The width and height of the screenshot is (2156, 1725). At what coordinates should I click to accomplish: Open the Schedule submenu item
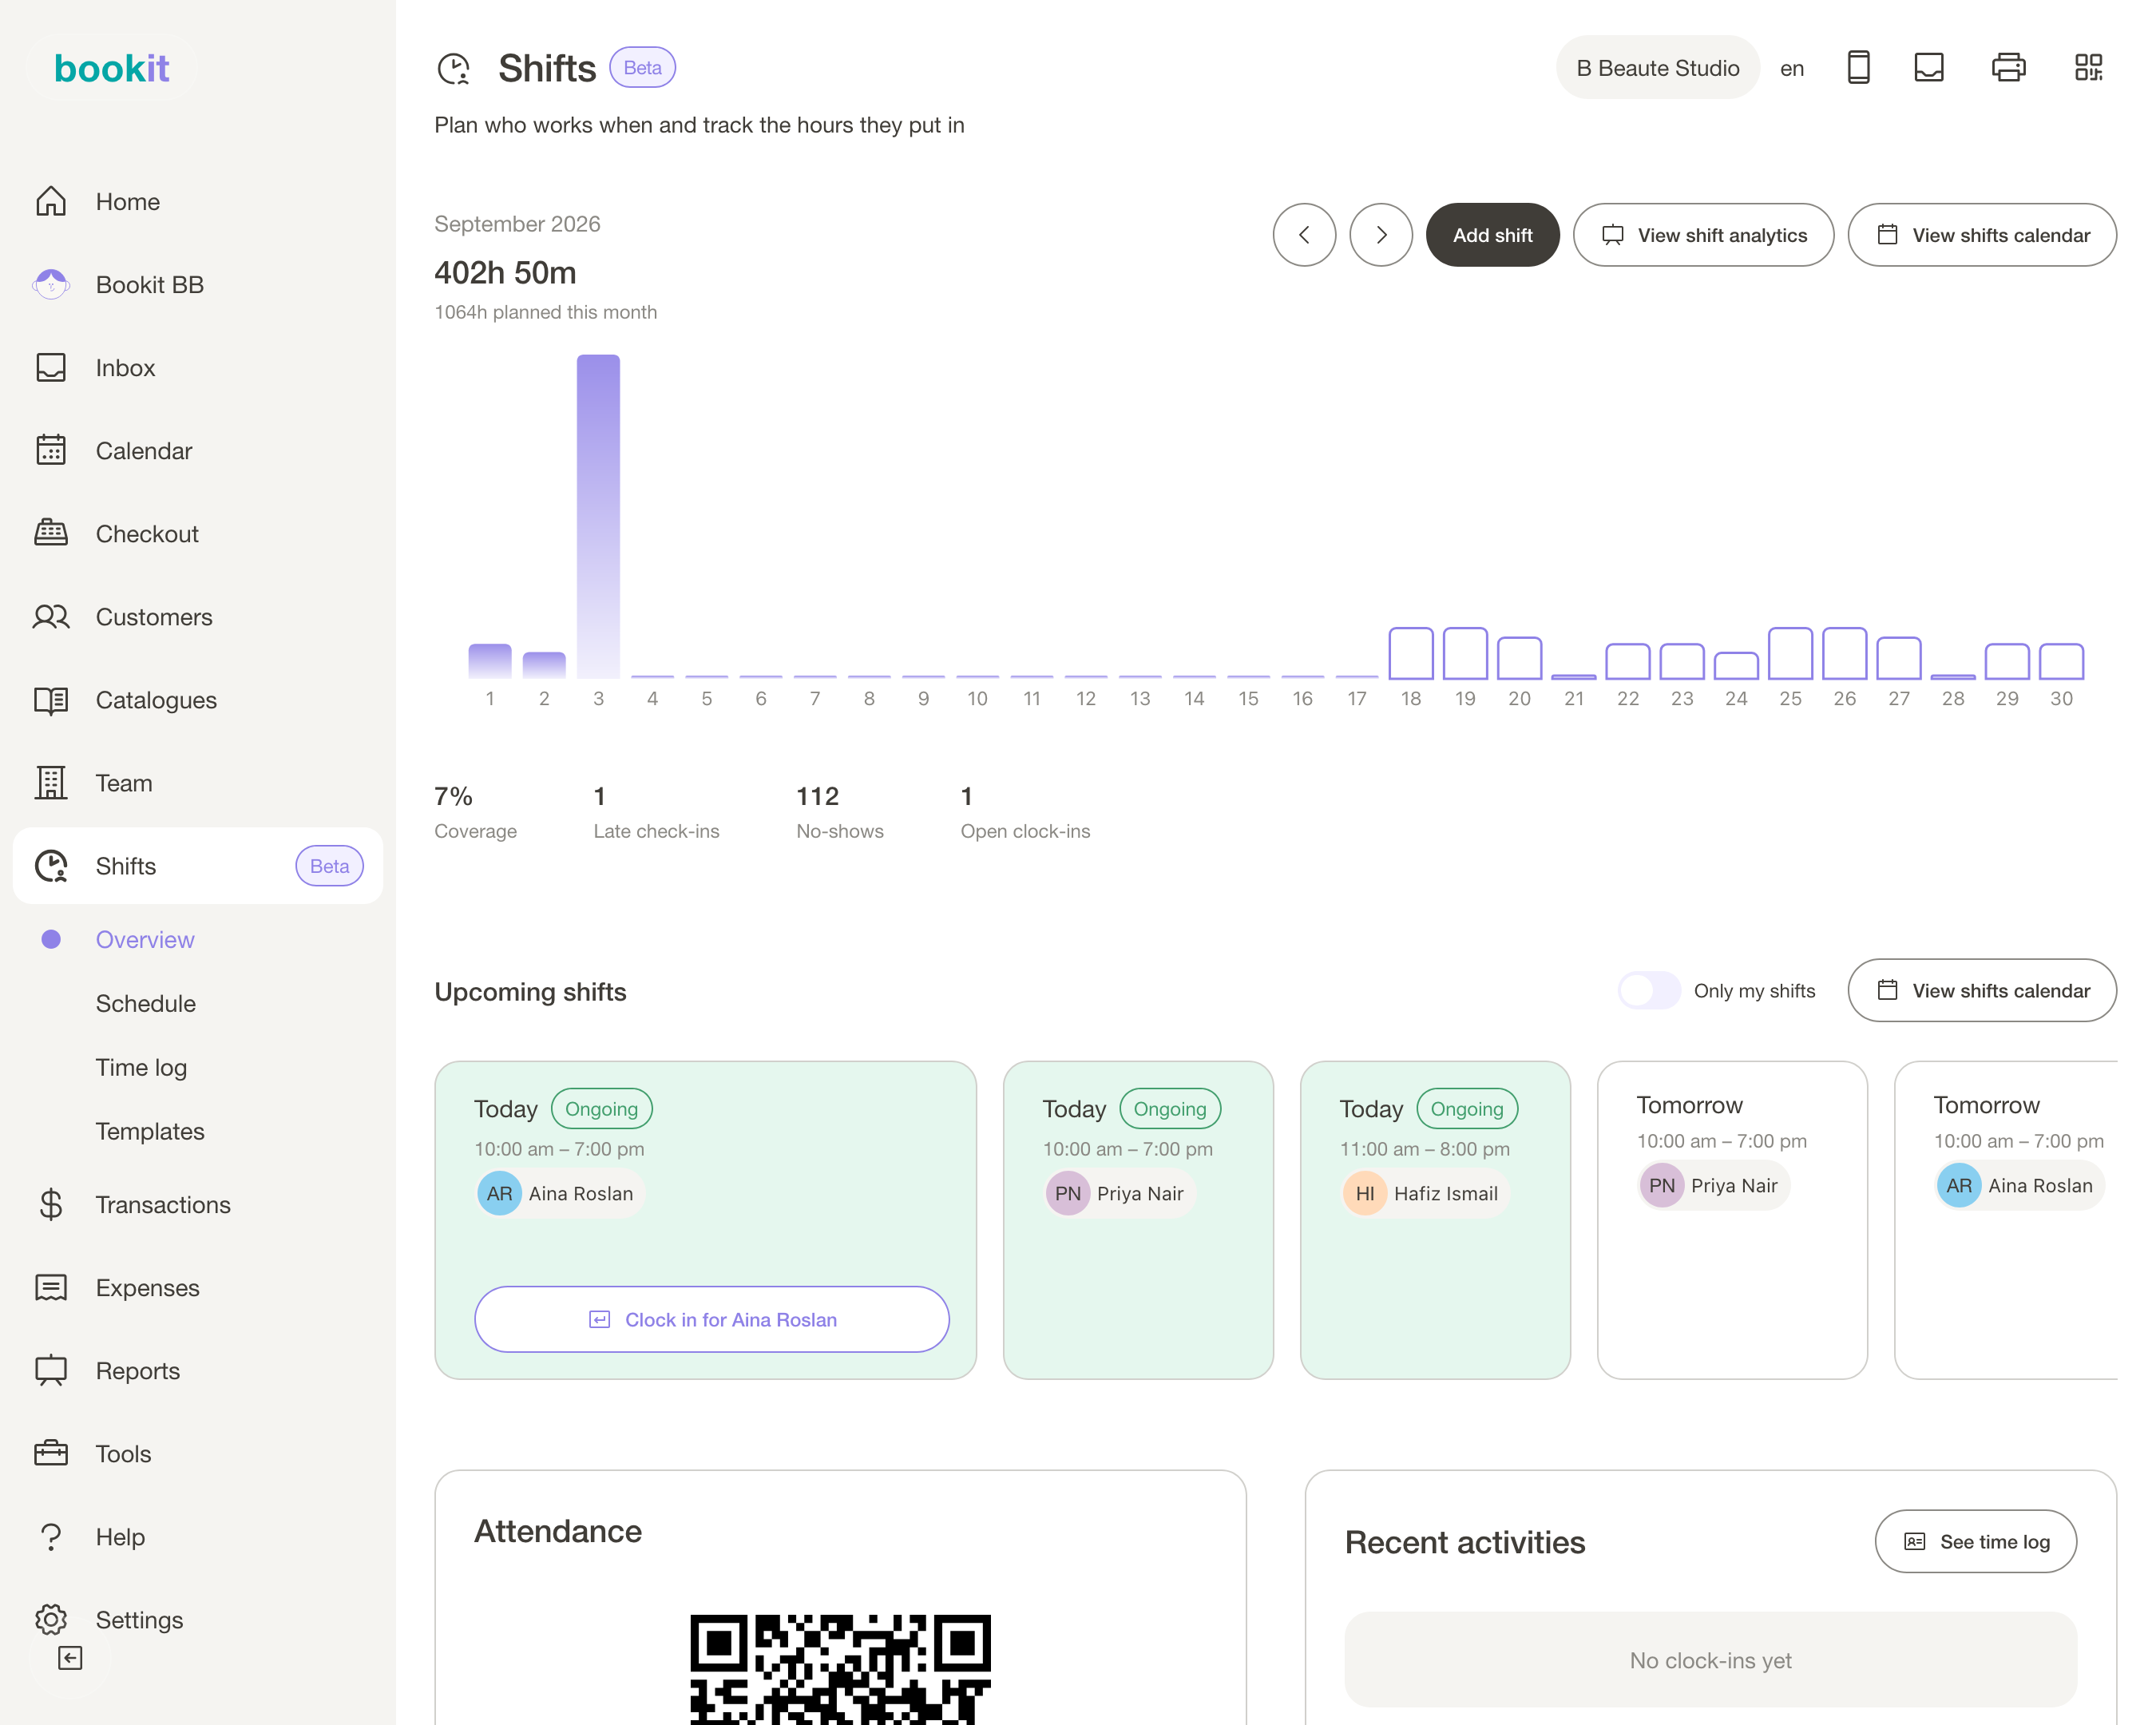point(146,1003)
